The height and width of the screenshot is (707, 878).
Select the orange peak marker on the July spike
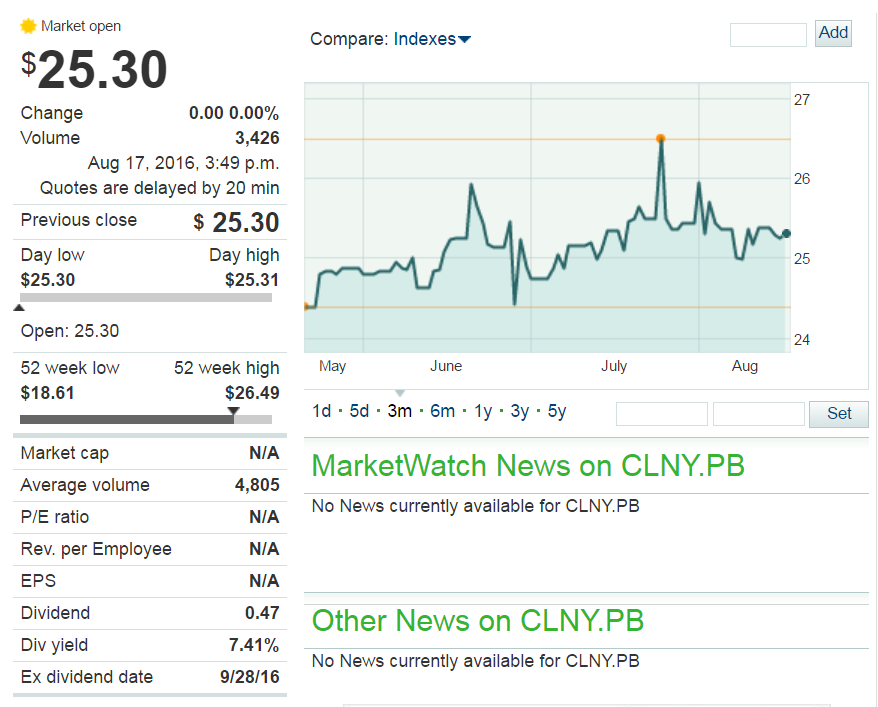[x=661, y=139]
